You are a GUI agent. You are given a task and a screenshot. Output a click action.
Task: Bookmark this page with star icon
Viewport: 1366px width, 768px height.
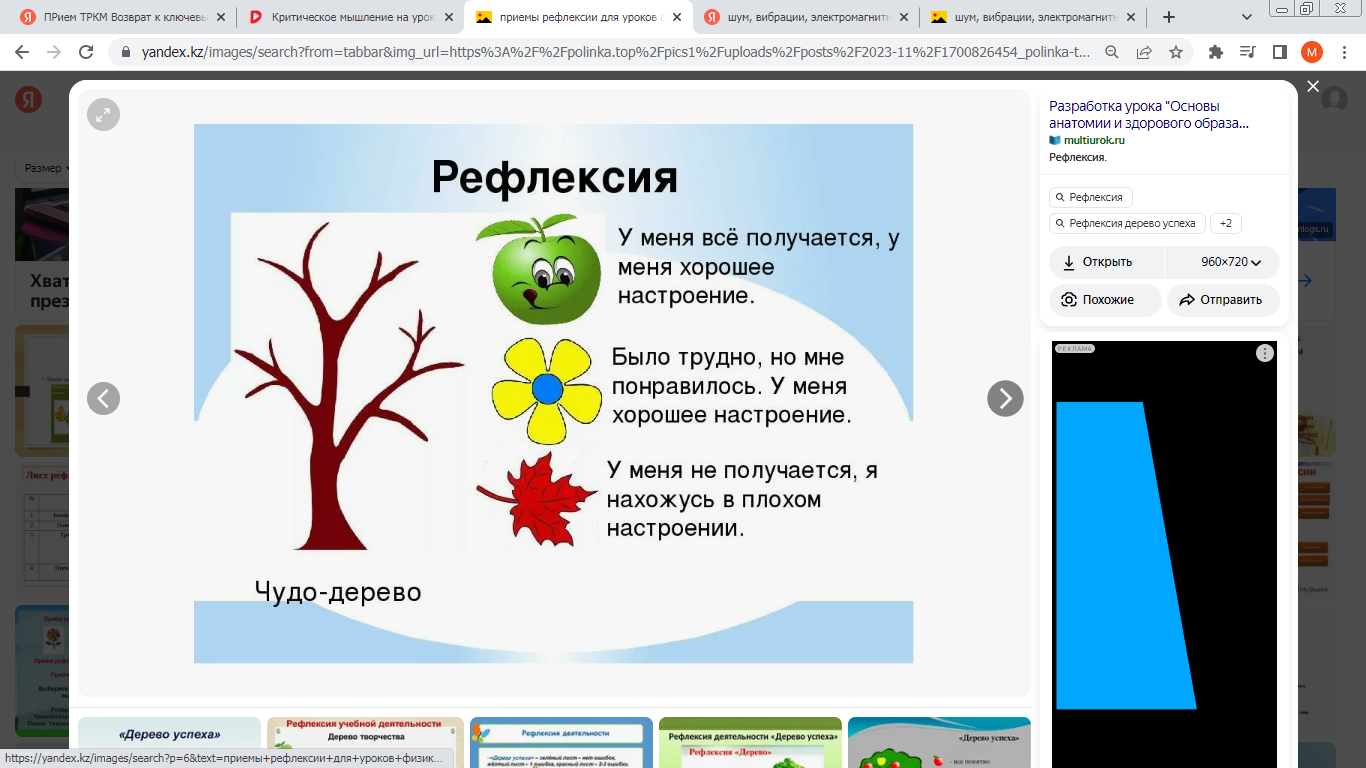tap(1176, 52)
